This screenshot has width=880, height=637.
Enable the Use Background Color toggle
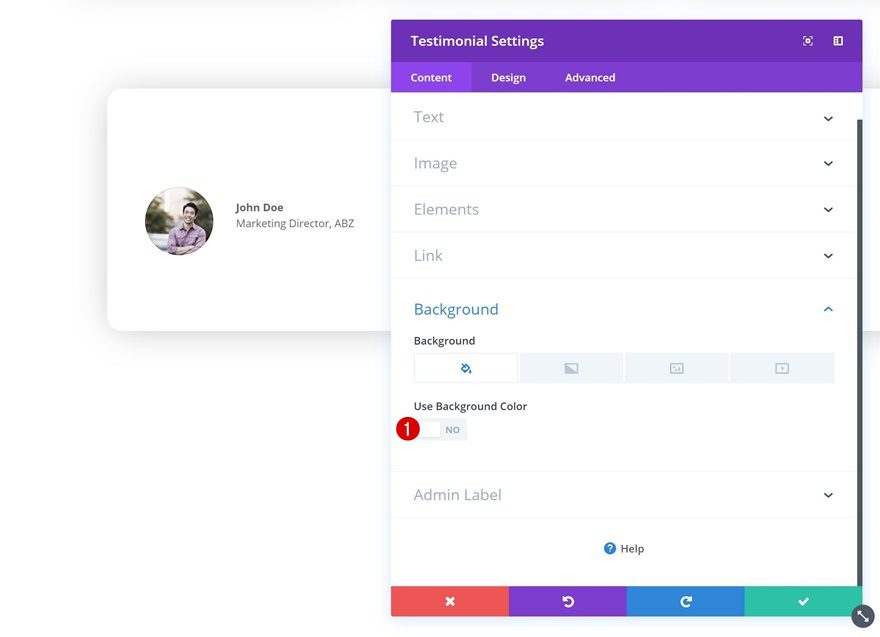pyautogui.click(x=432, y=429)
